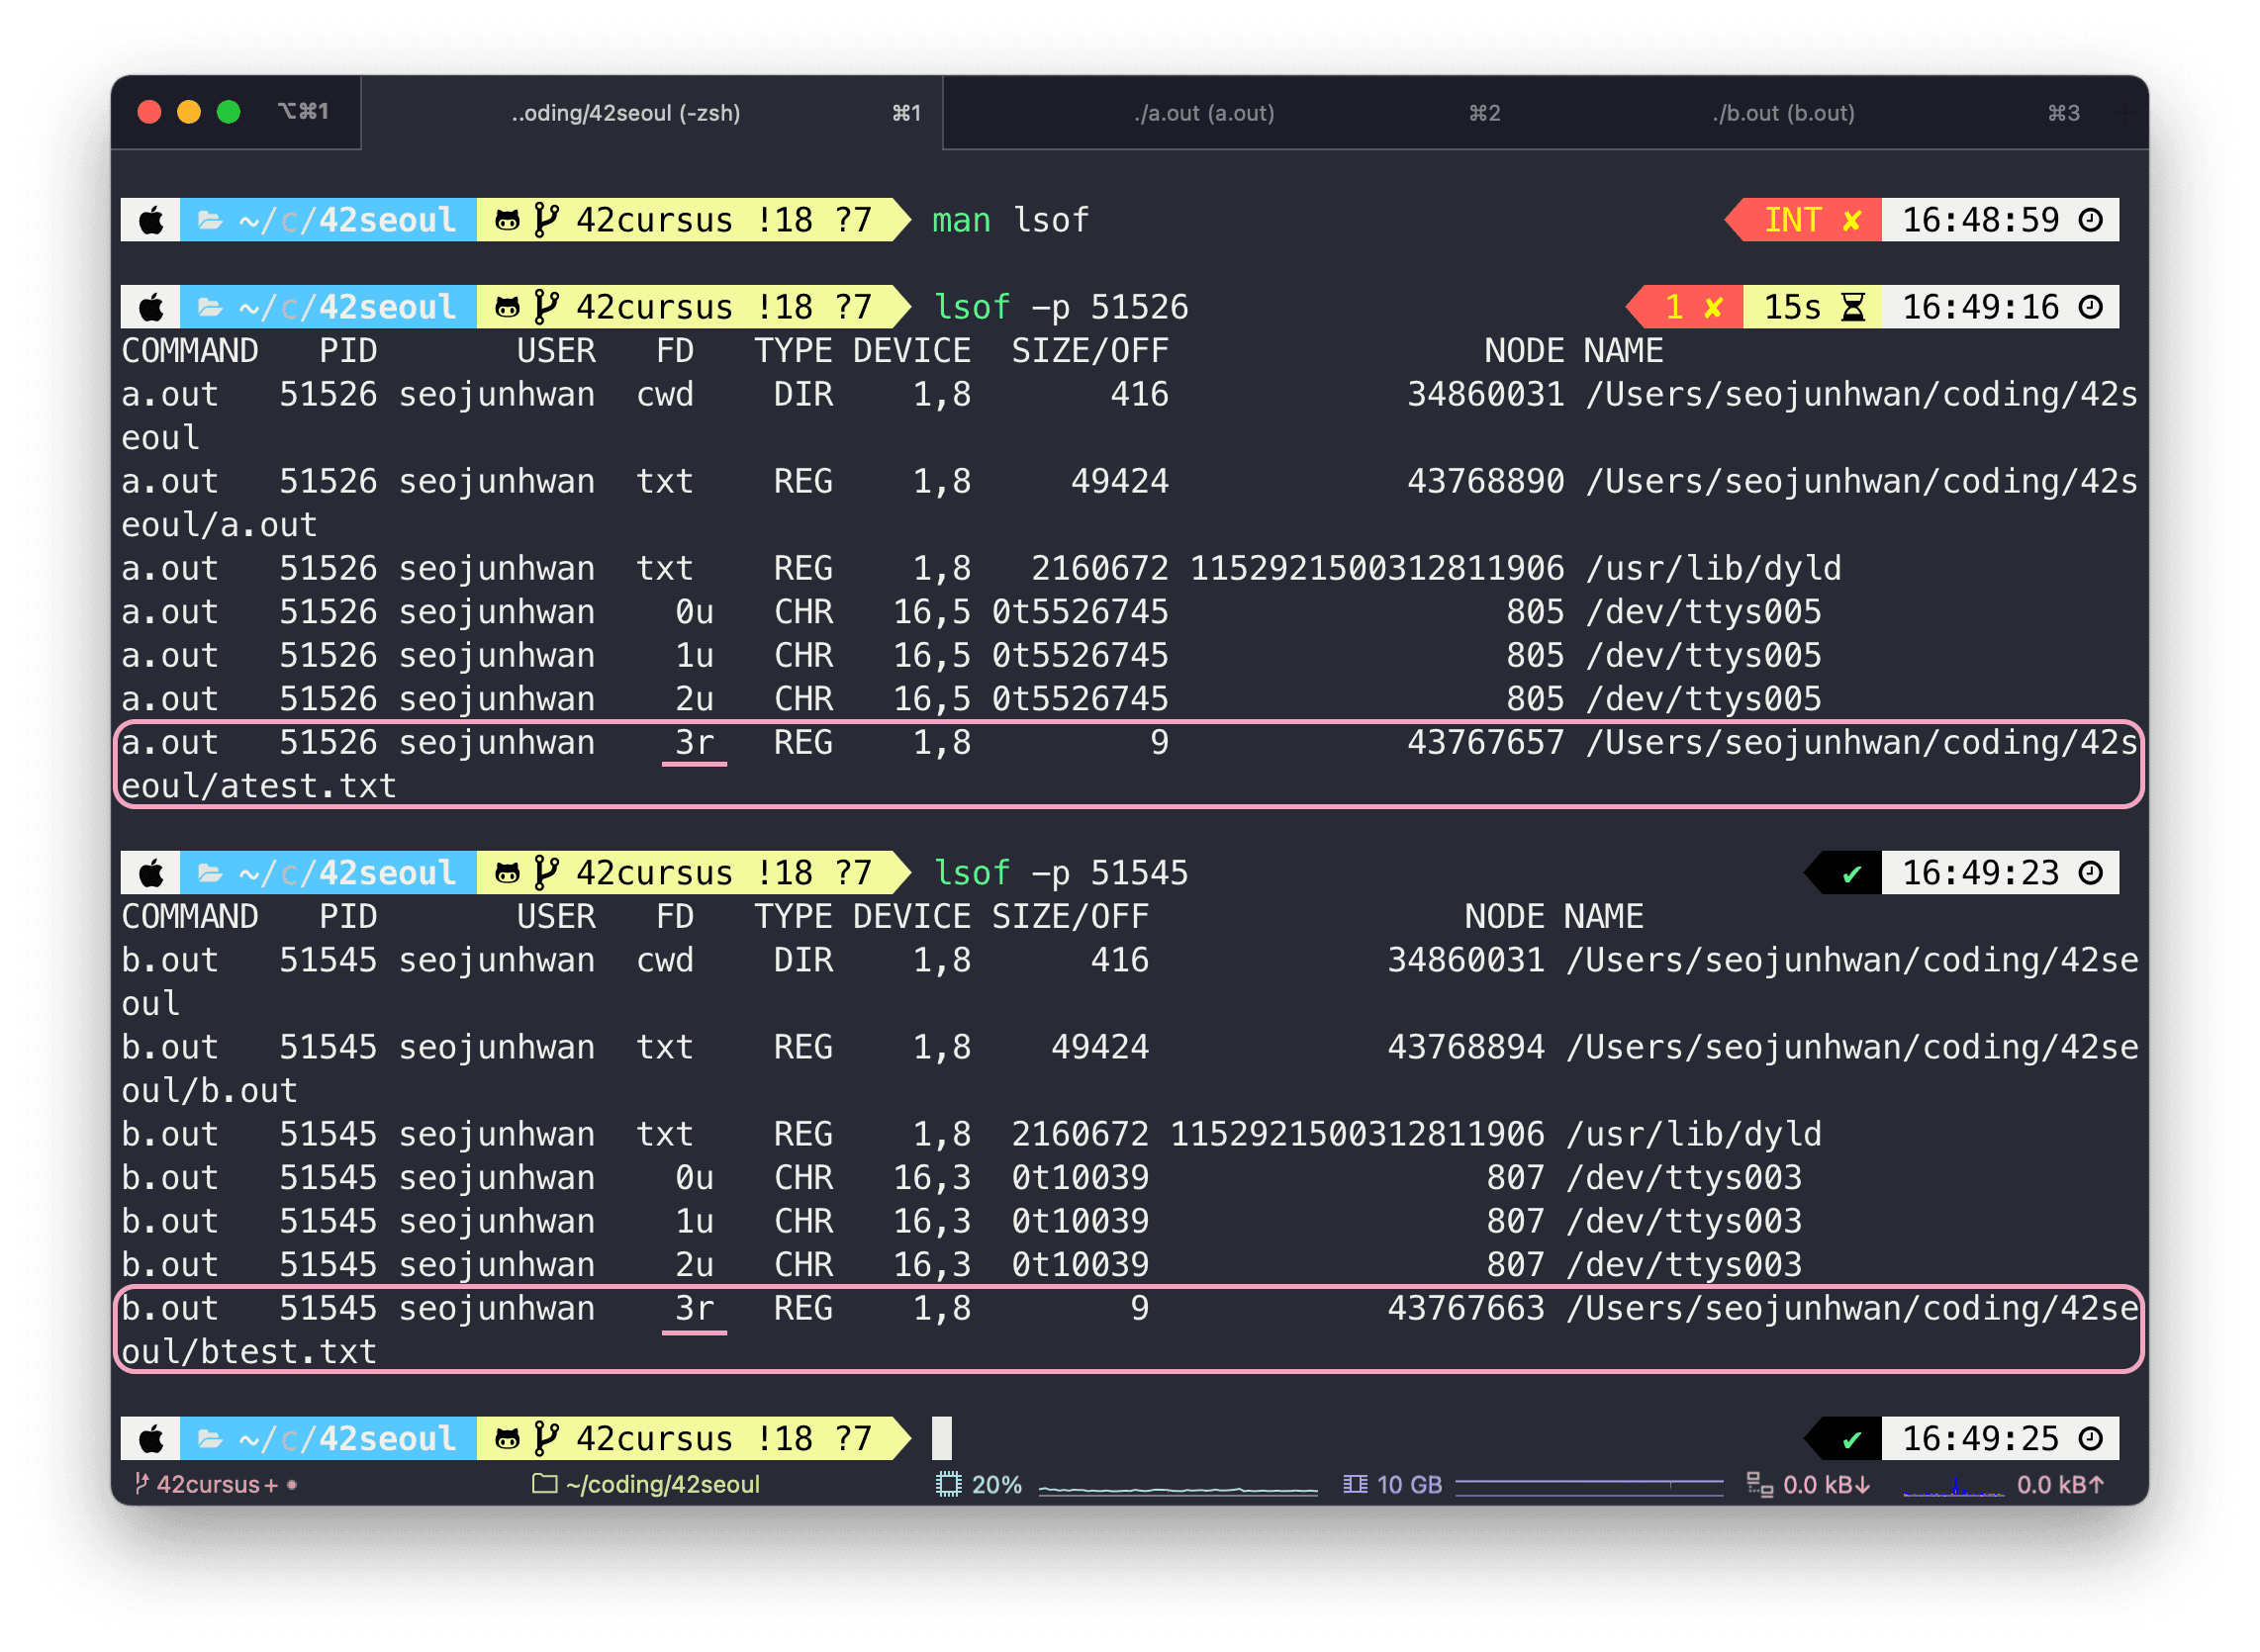Click the cursor at the empty prompt
The height and width of the screenshot is (1652, 2260).
pos(941,1439)
